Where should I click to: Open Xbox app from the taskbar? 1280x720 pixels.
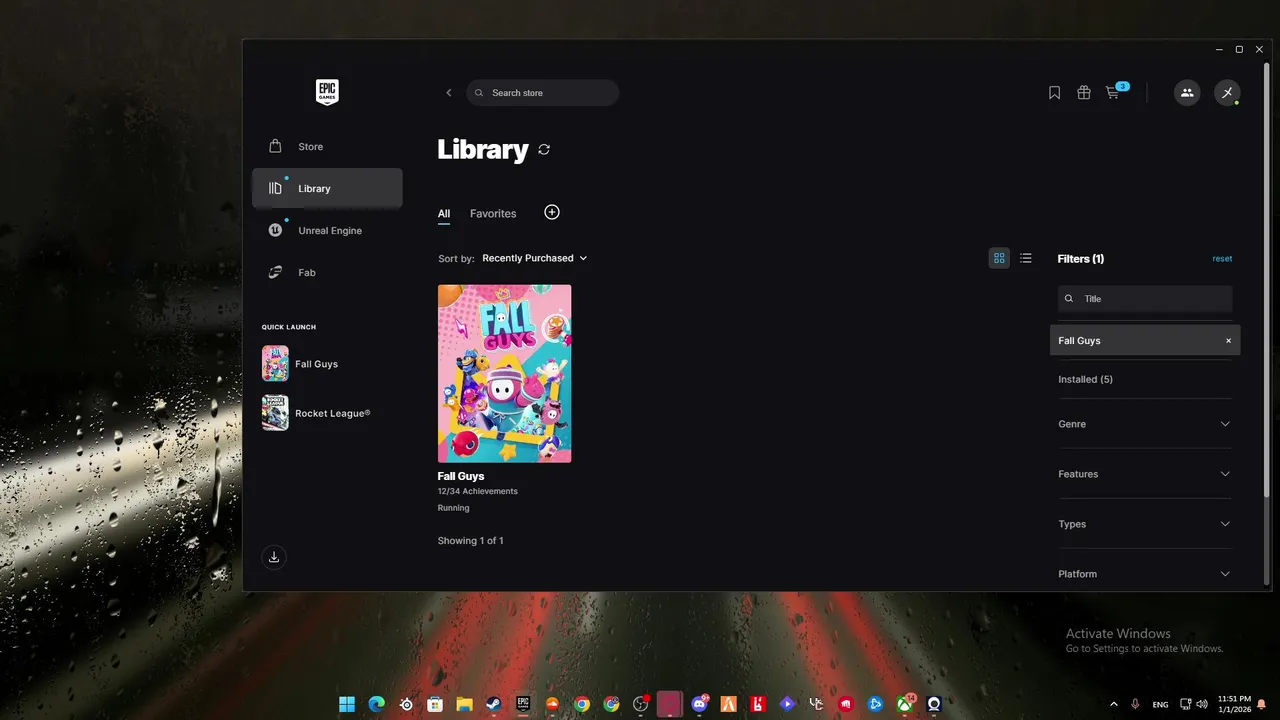[x=905, y=704]
